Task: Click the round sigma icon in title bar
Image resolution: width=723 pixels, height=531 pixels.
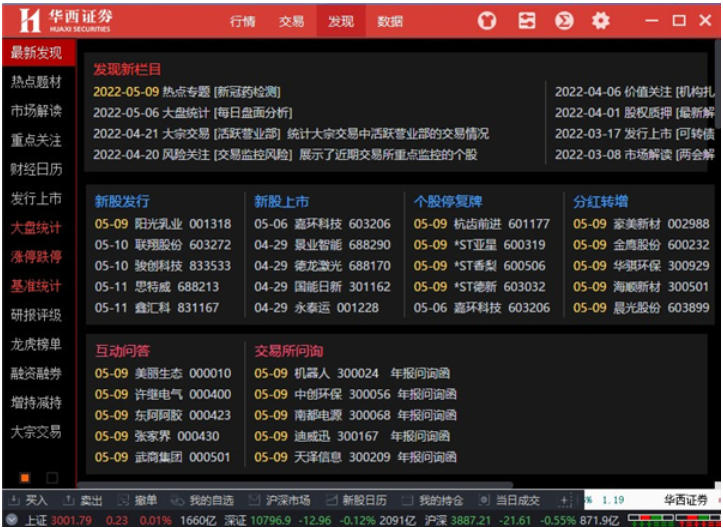Action: coord(564,21)
